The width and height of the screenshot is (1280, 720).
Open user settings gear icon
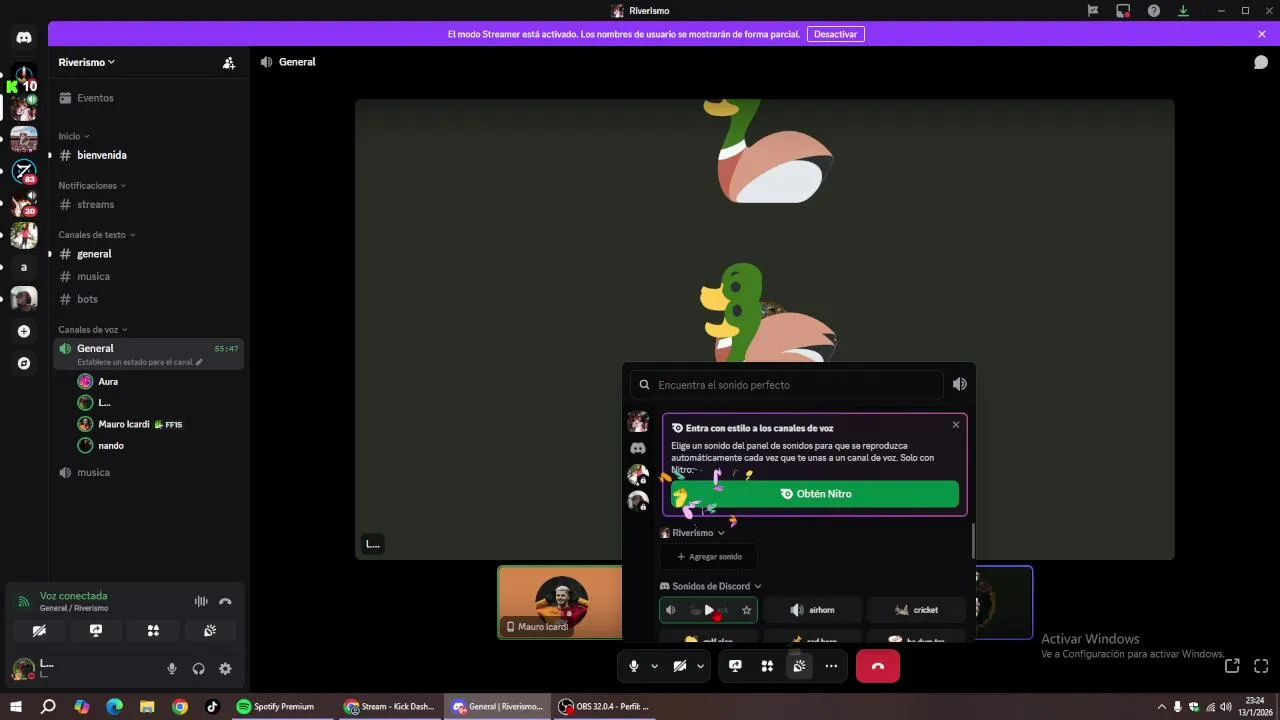(225, 669)
